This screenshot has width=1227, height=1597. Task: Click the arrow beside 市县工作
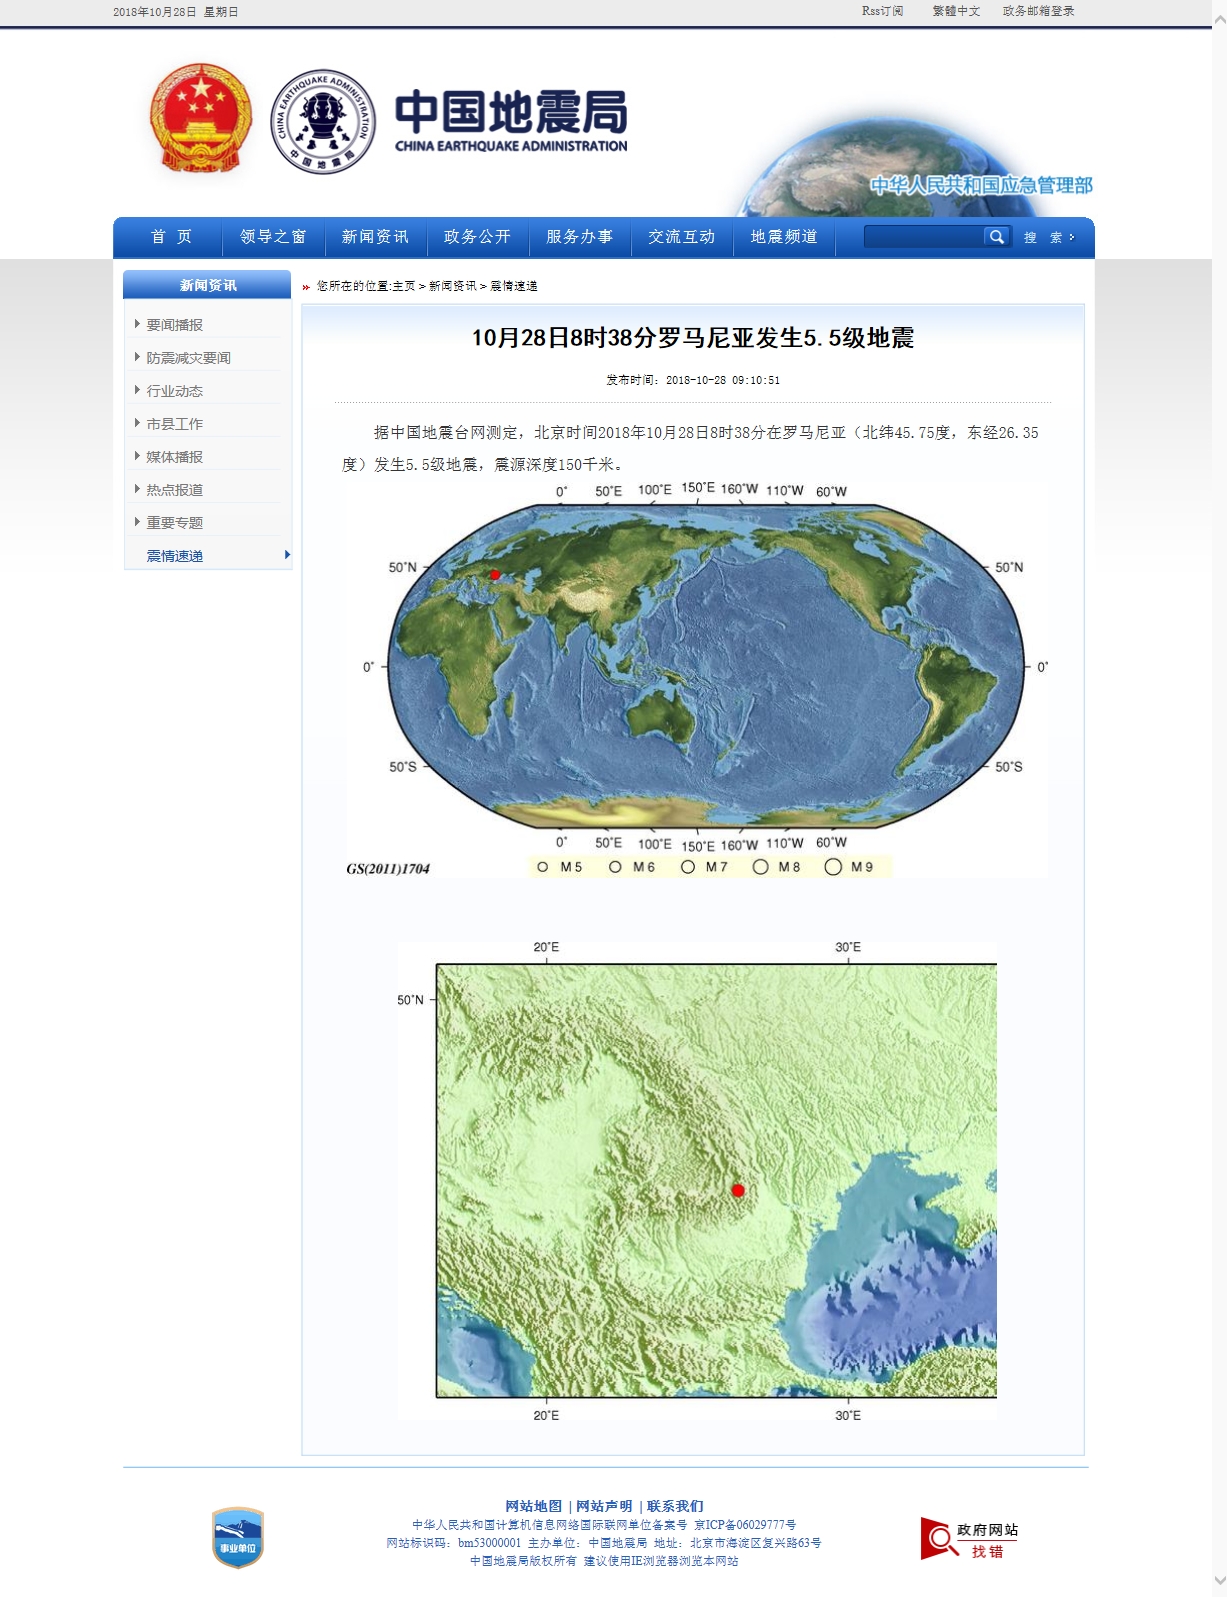coord(137,423)
